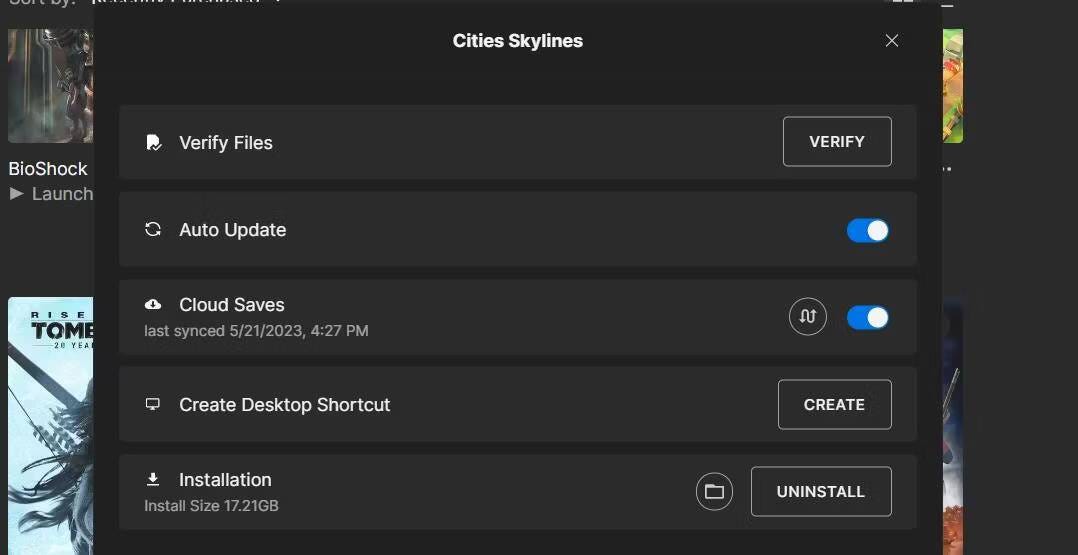
Task: Click the Create Desktop Shortcut monitor icon
Action: point(153,404)
